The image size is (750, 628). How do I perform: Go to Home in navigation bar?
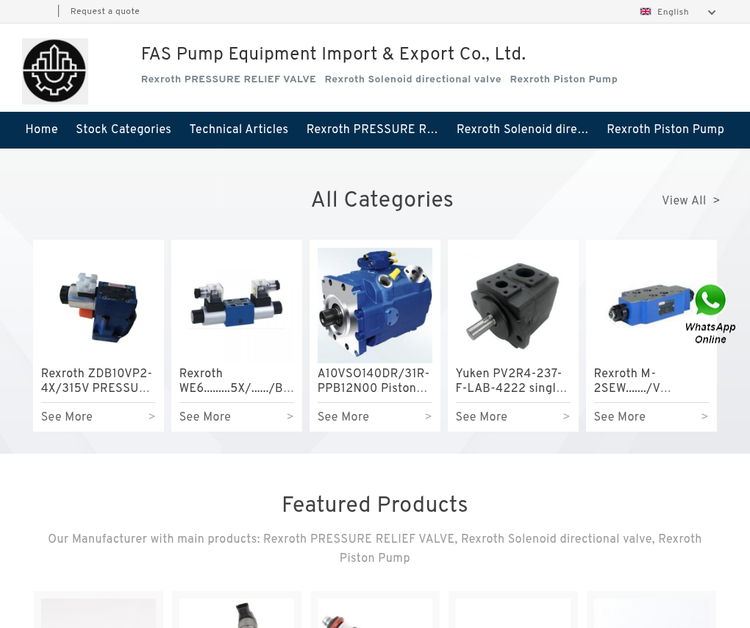tap(42, 129)
